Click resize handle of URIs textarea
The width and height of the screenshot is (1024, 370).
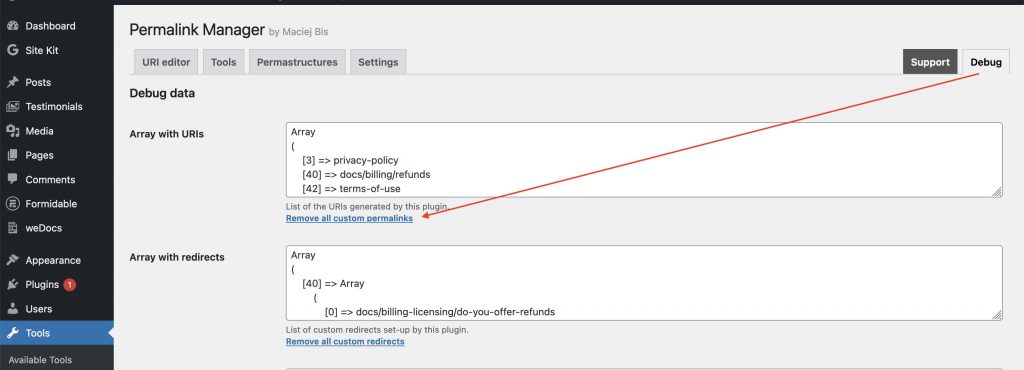pos(997,192)
